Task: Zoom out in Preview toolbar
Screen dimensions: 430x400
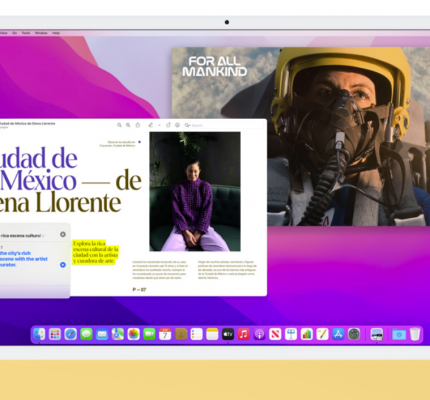Action: pos(119,125)
